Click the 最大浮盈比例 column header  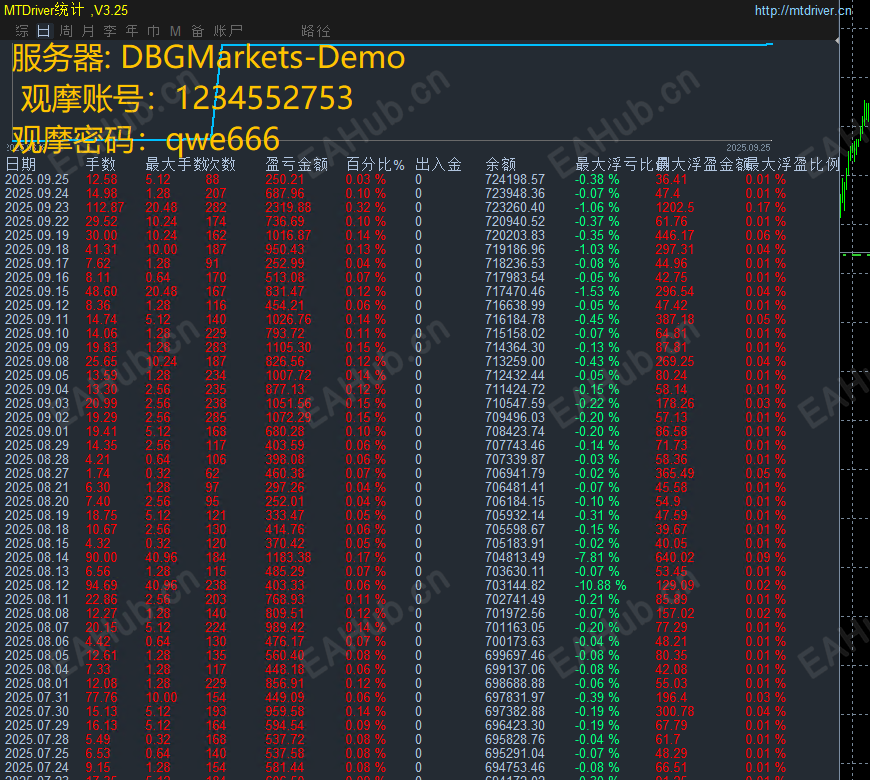[x=793, y=164]
